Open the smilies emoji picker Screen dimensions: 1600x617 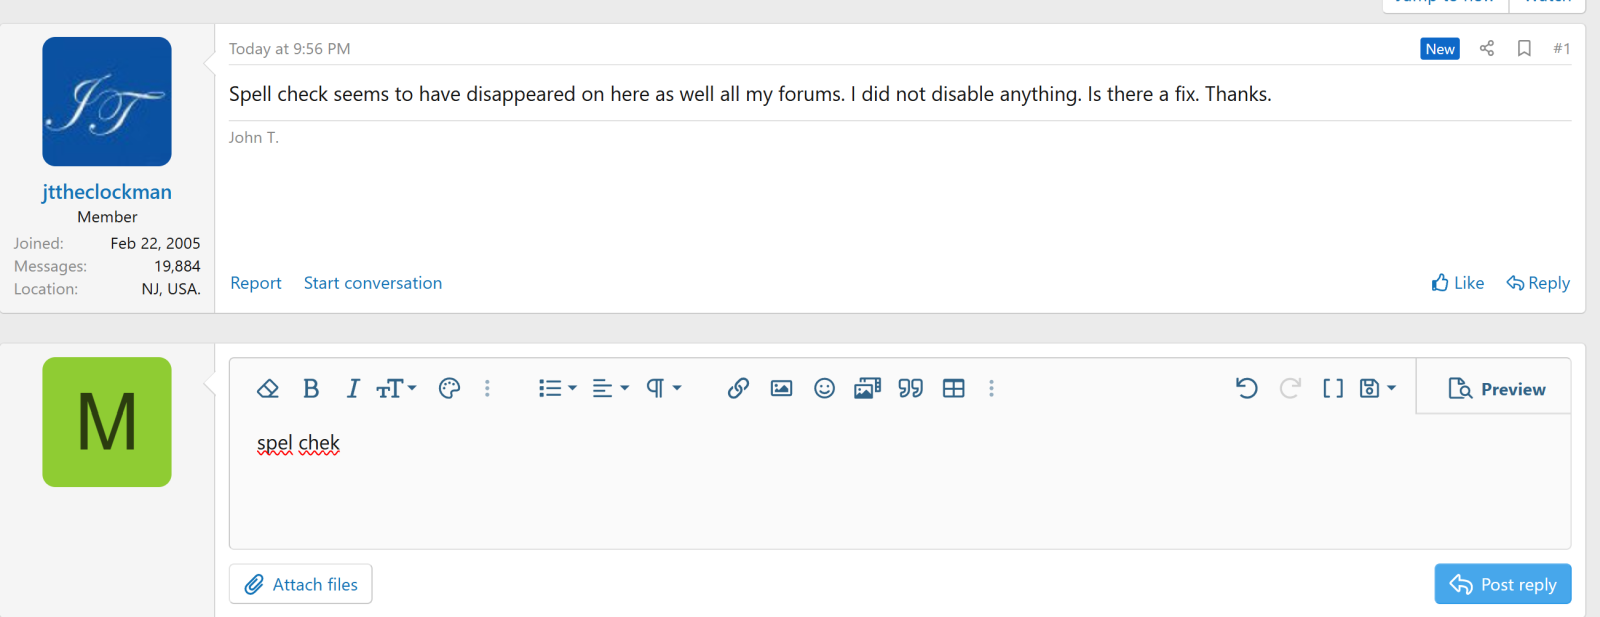point(824,388)
